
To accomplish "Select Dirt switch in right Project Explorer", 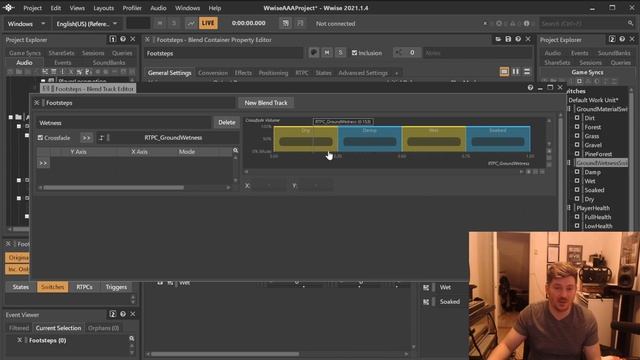I will [589, 118].
